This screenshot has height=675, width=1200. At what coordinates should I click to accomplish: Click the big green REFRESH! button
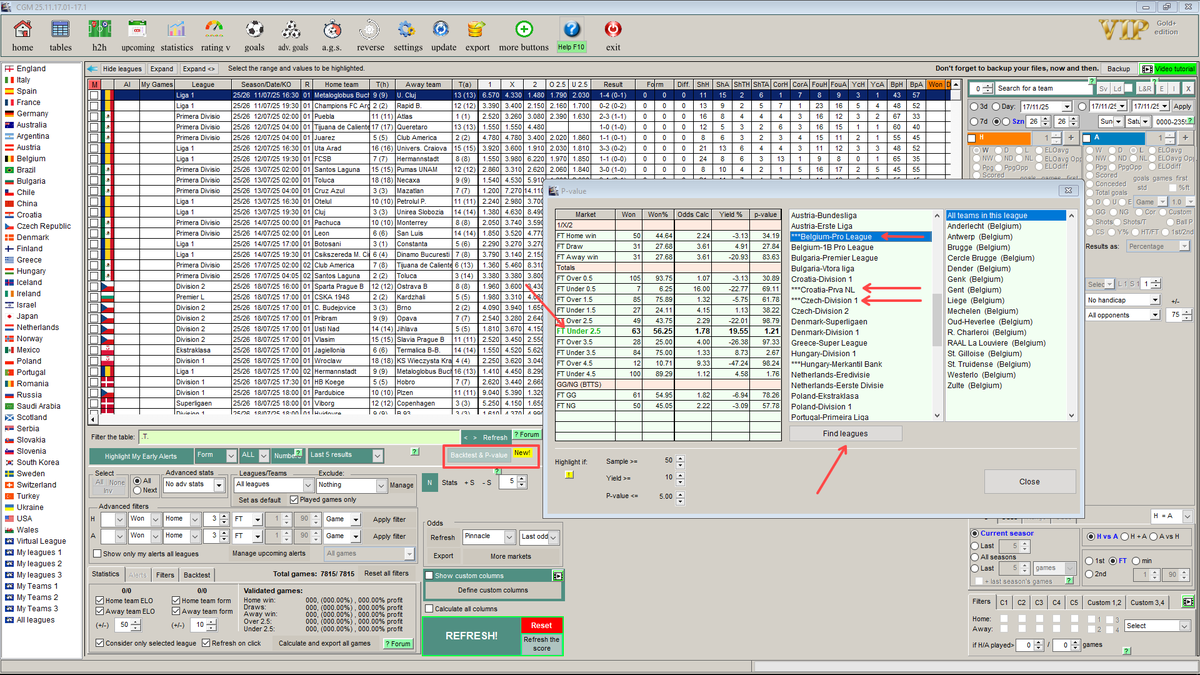(x=470, y=635)
